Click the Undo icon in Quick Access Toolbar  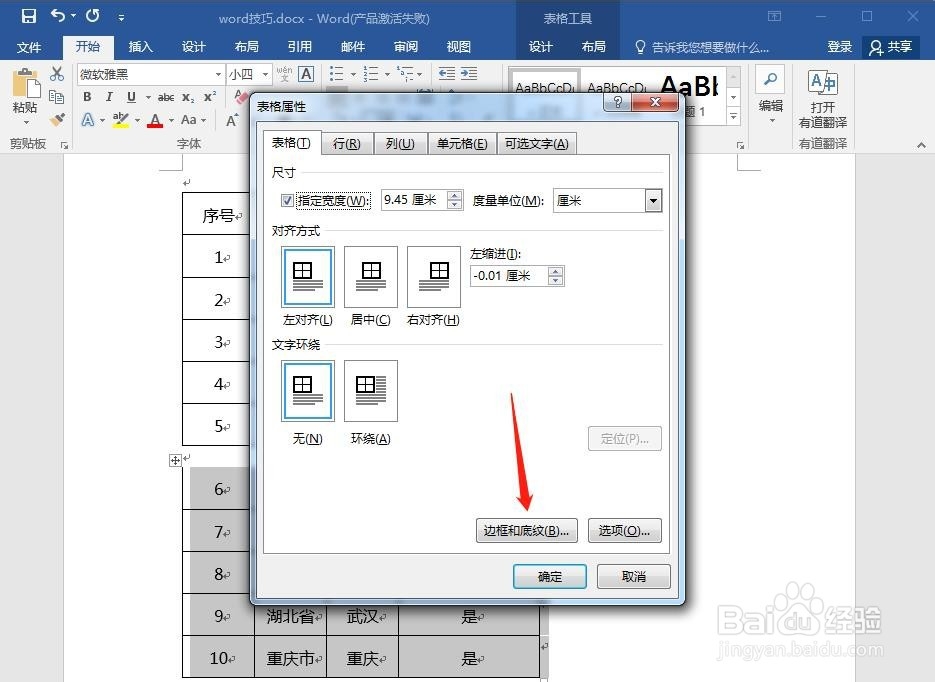pos(57,16)
